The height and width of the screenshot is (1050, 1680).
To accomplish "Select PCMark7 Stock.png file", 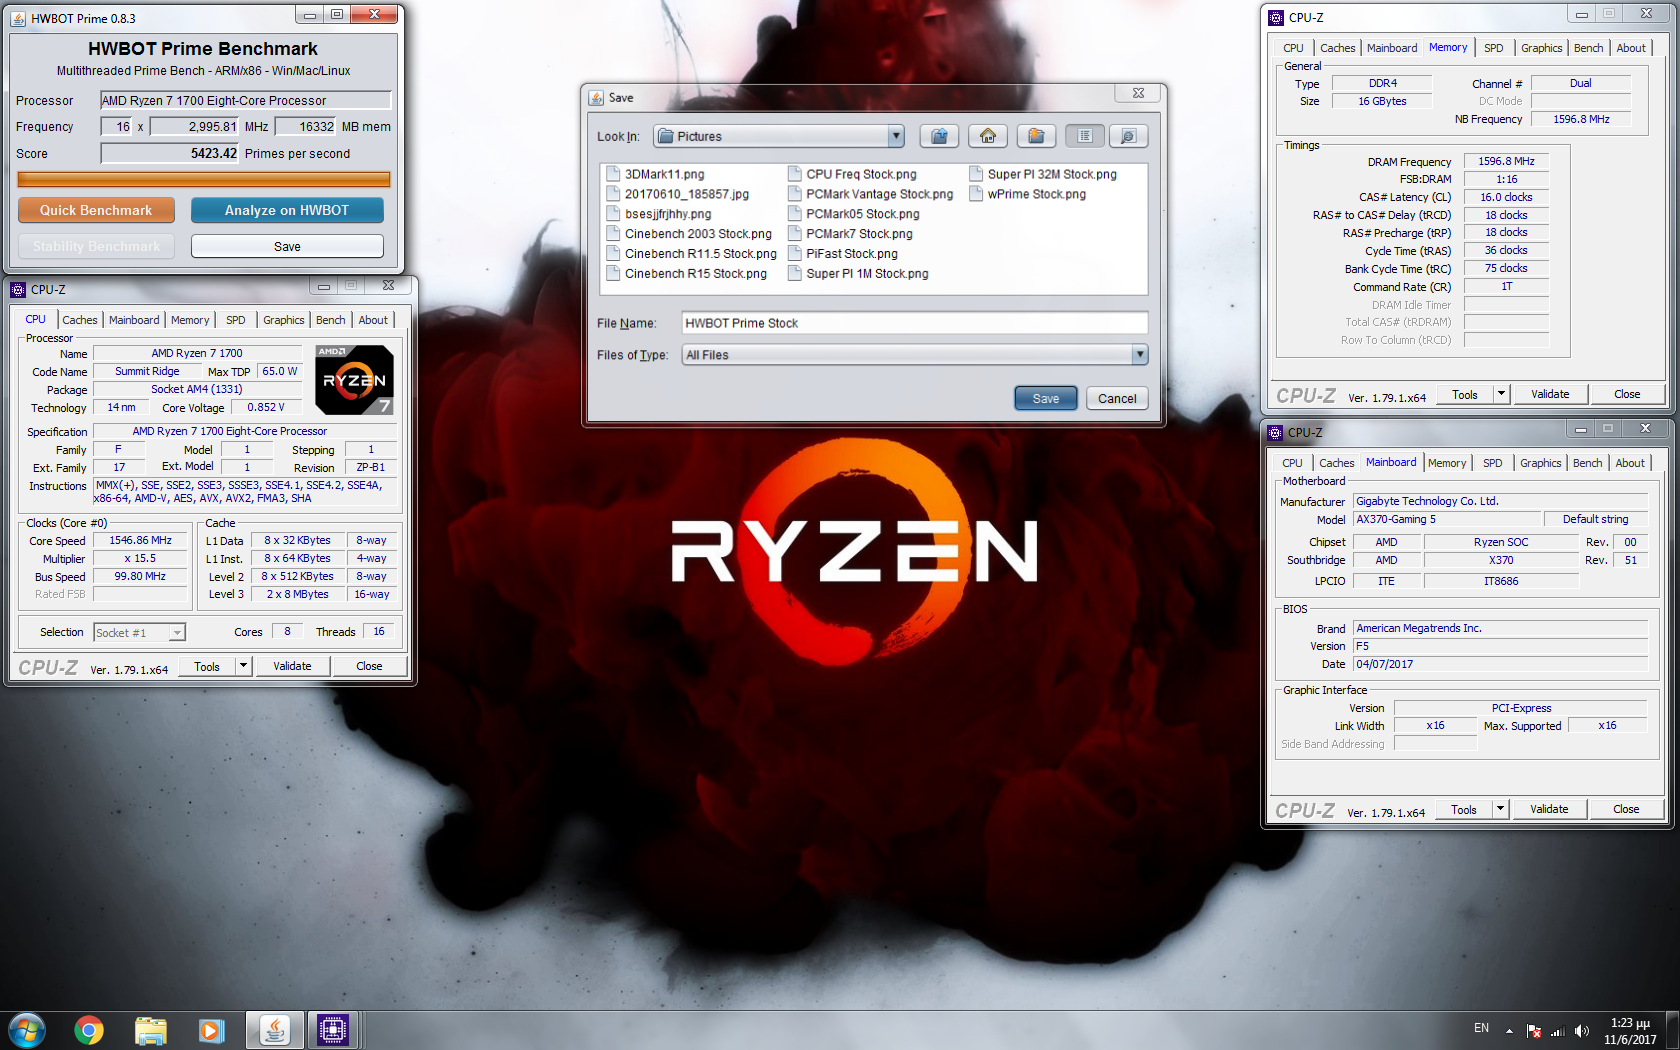I will click(851, 234).
